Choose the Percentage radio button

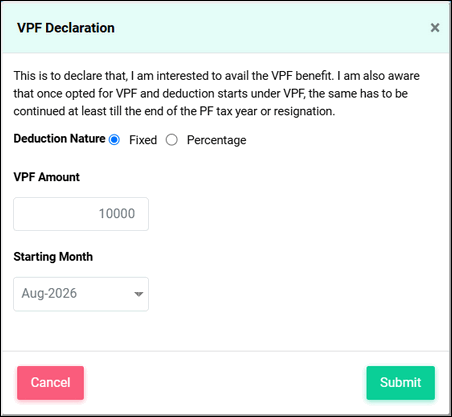pyautogui.click(x=172, y=140)
